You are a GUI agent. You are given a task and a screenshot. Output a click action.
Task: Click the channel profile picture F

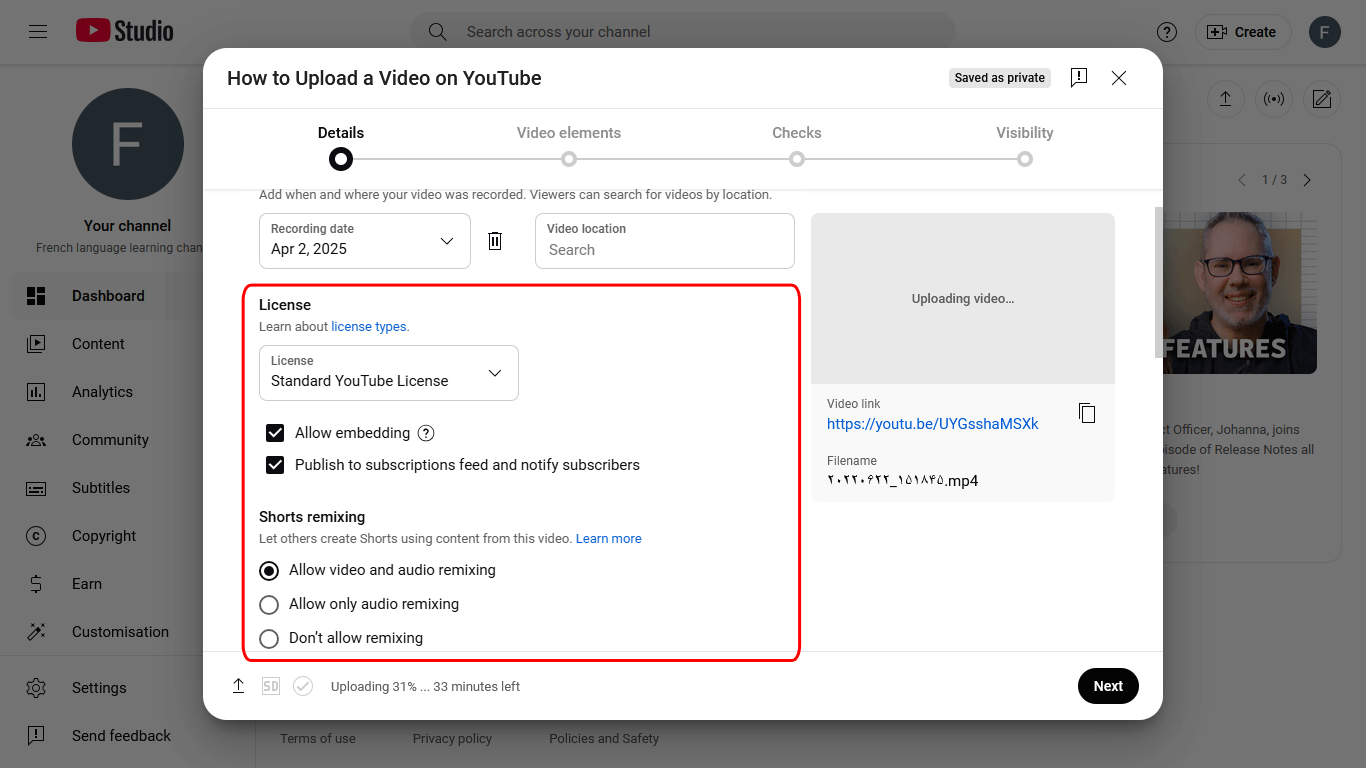128,144
